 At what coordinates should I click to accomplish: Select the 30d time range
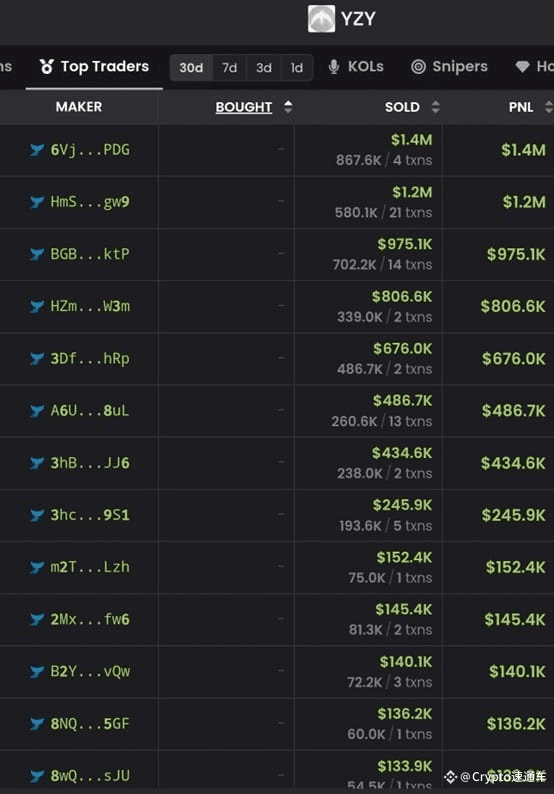[191, 67]
